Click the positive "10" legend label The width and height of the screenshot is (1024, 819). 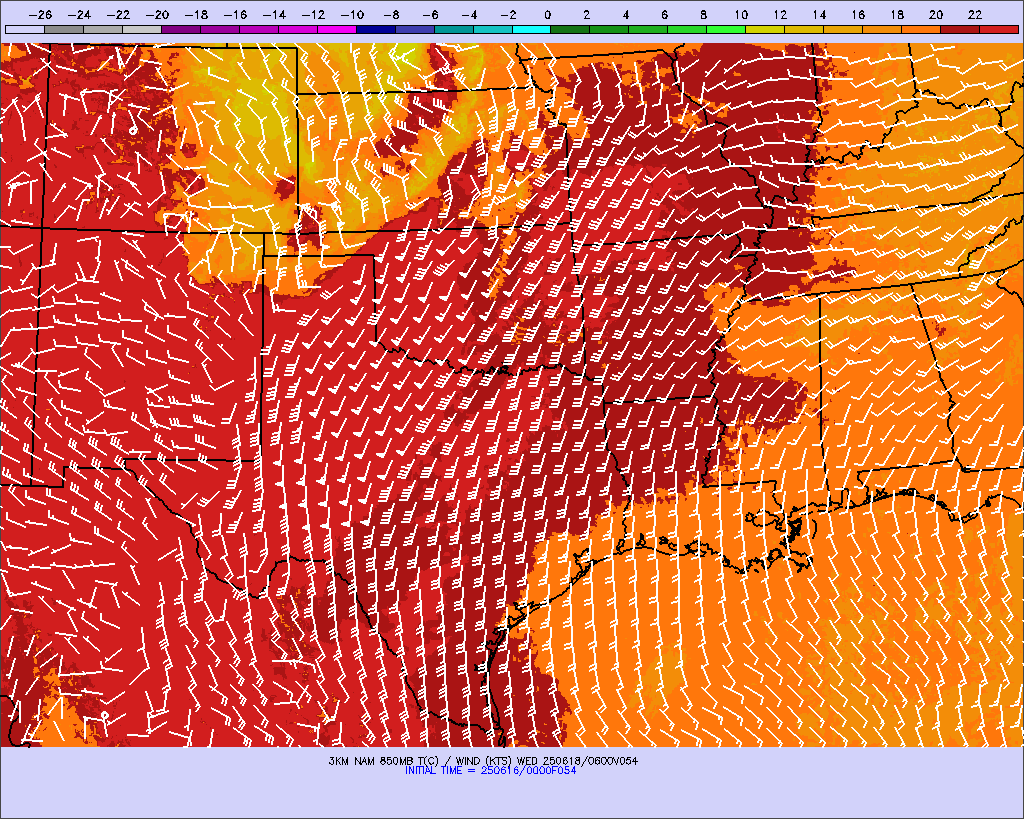click(x=741, y=14)
